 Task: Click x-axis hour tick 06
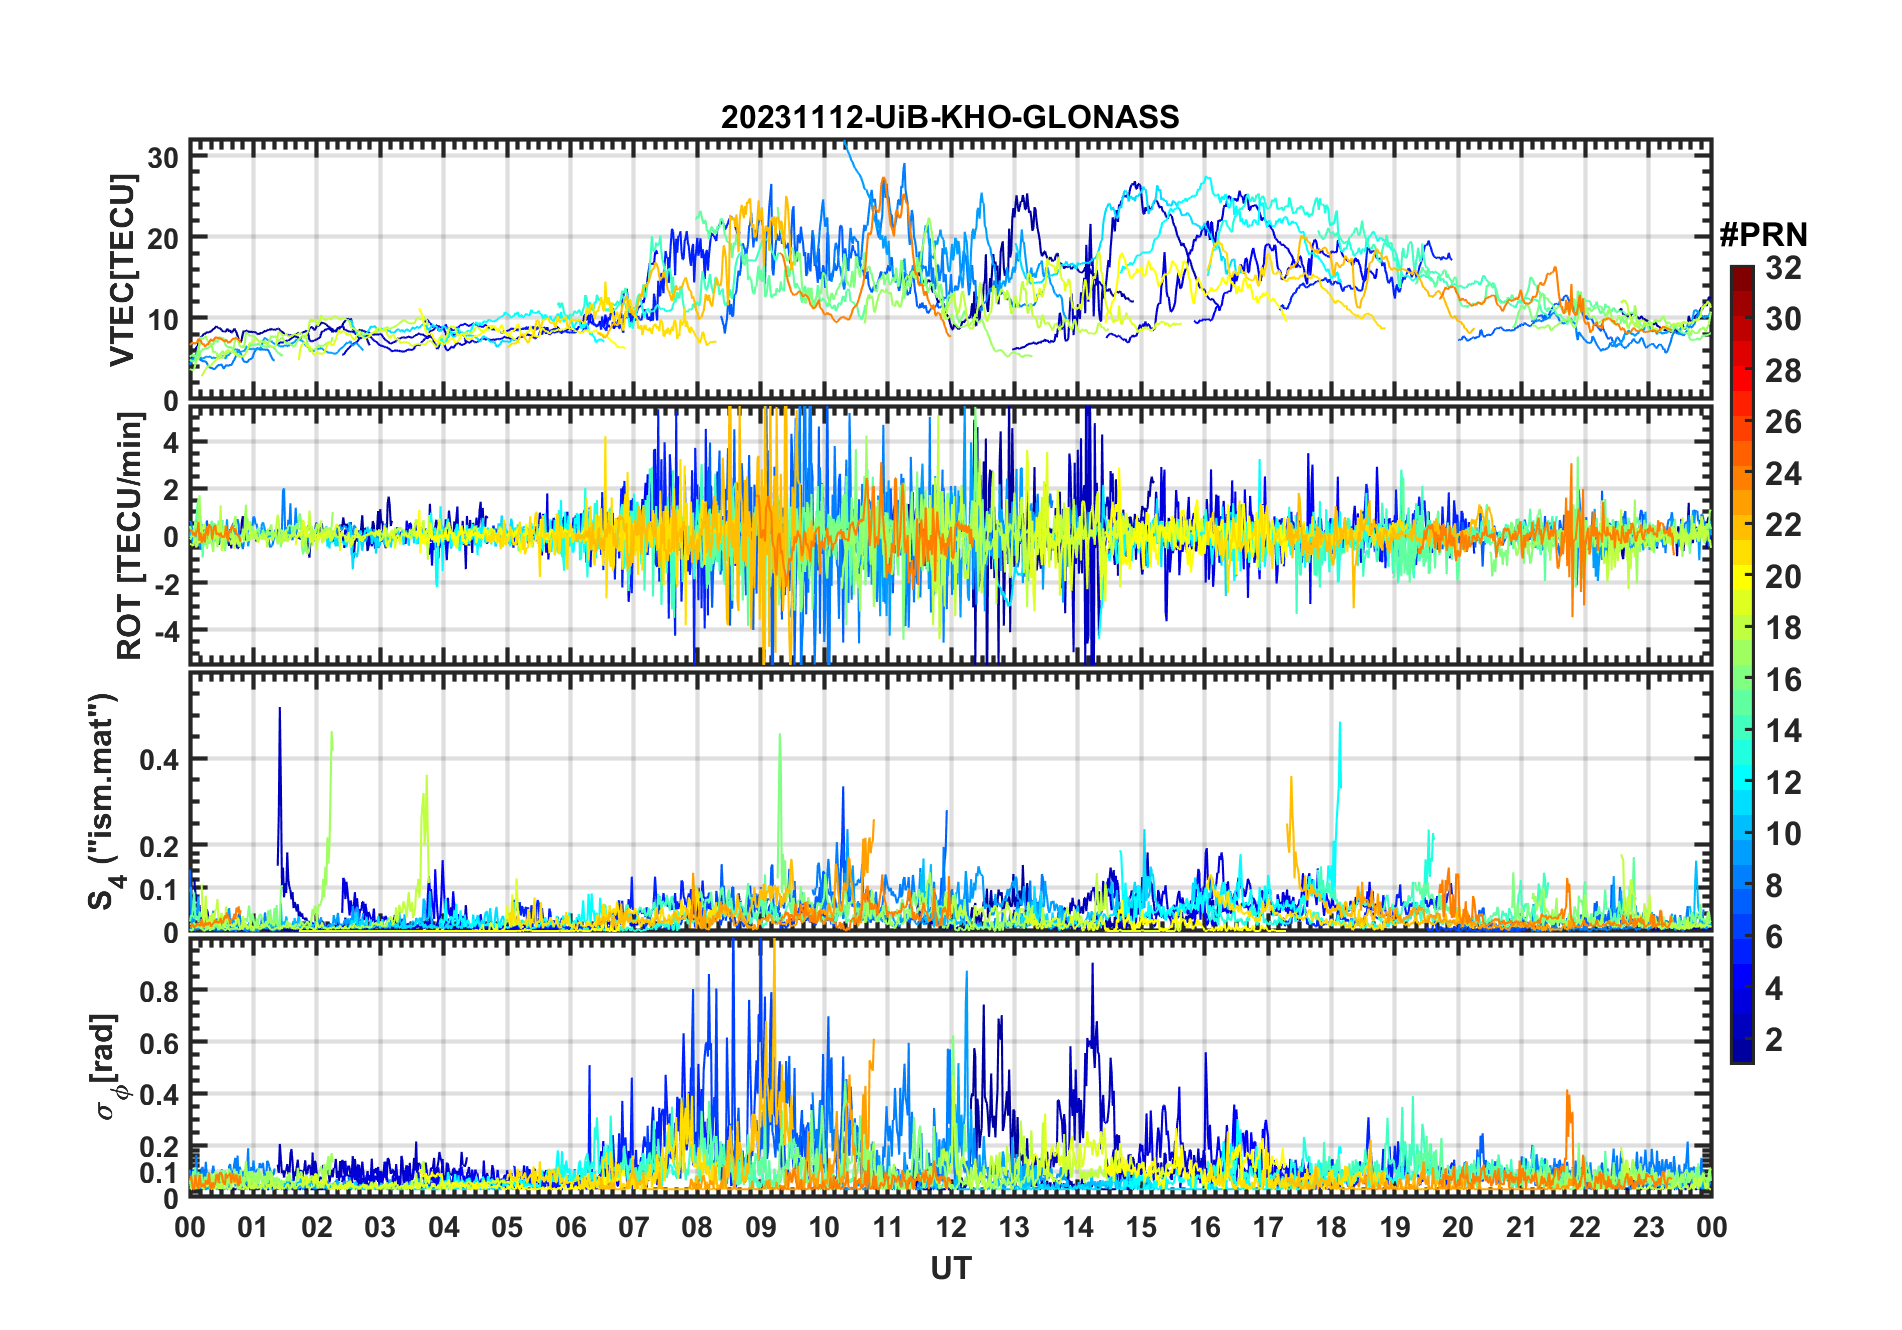click(570, 1227)
